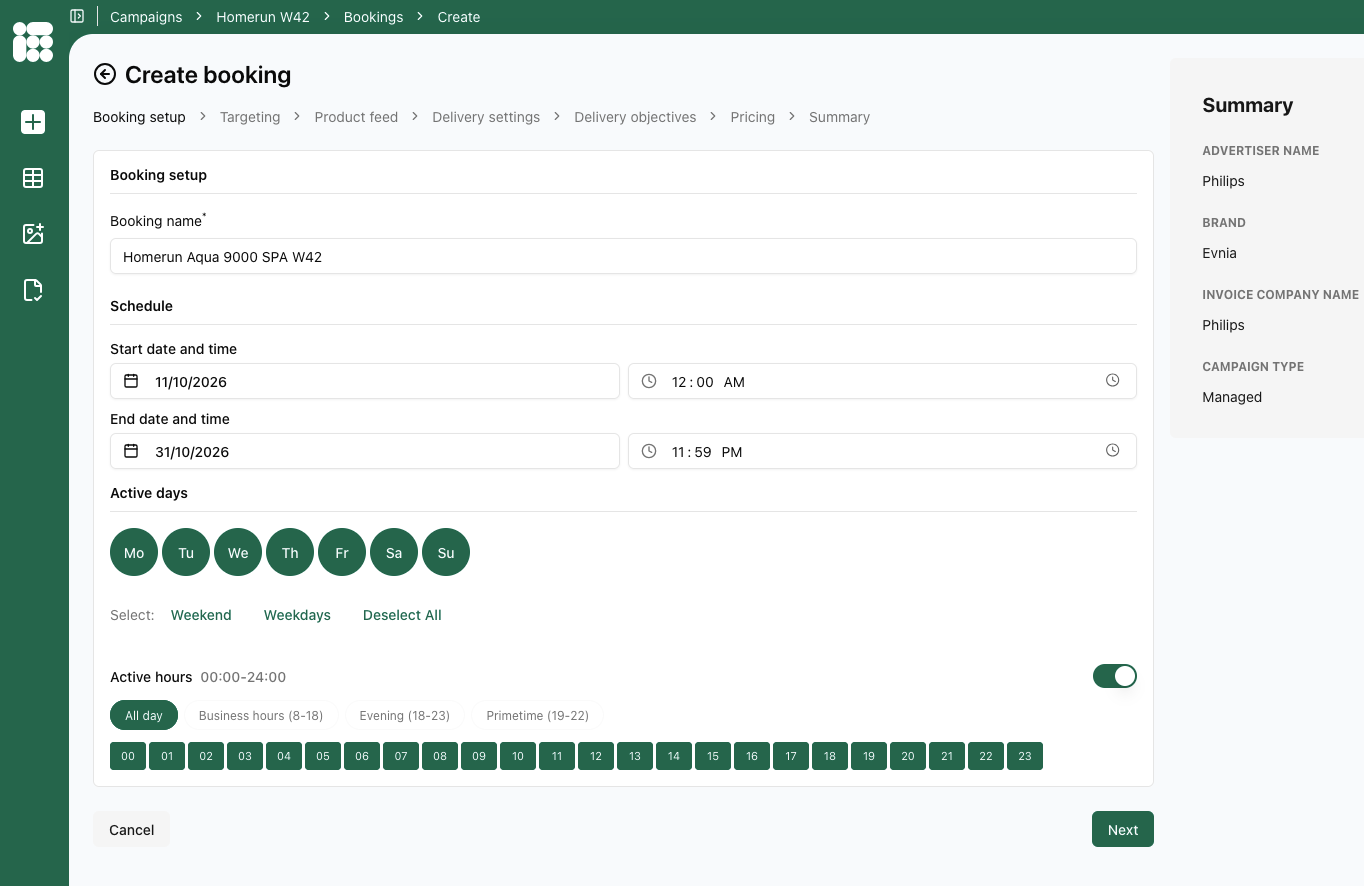Image resolution: width=1364 pixels, height=886 pixels.
Task: Open the document check sidebar icon
Action: (33, 290)
